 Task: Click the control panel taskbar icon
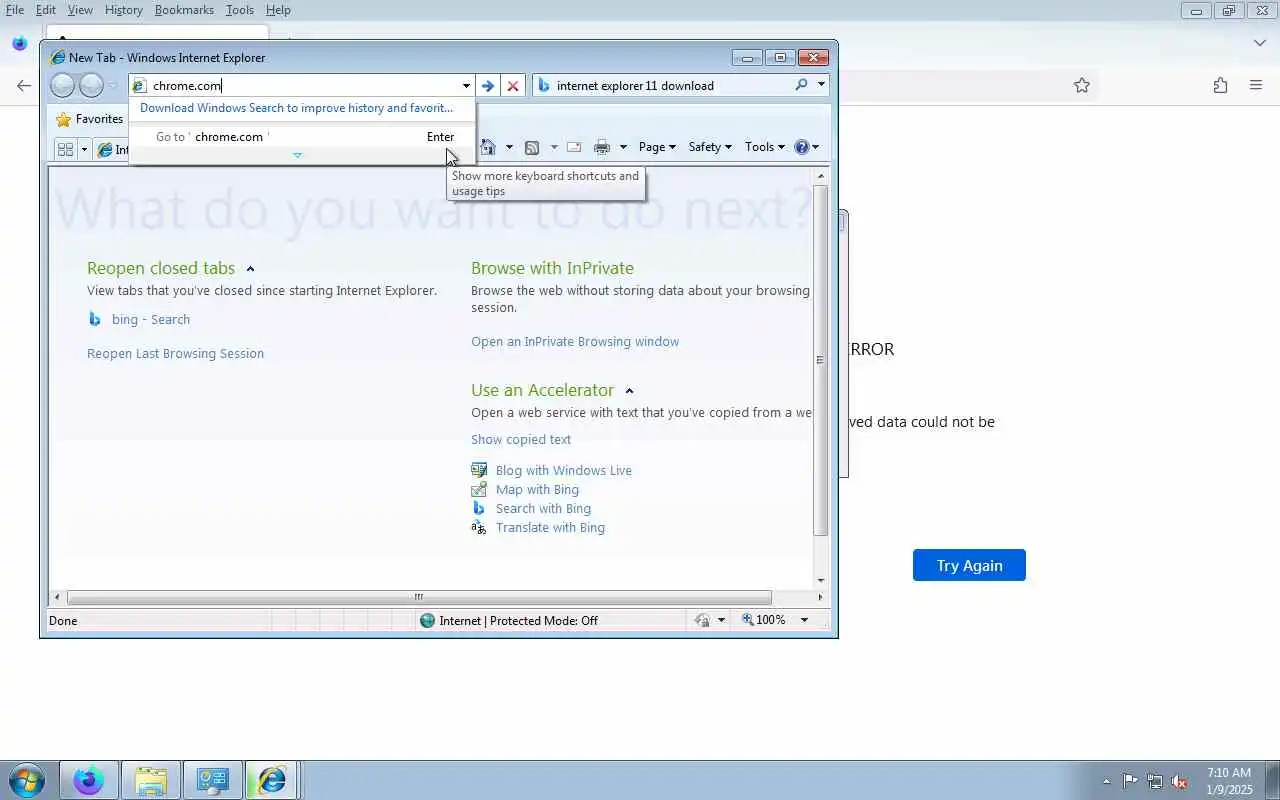point(212,780)
